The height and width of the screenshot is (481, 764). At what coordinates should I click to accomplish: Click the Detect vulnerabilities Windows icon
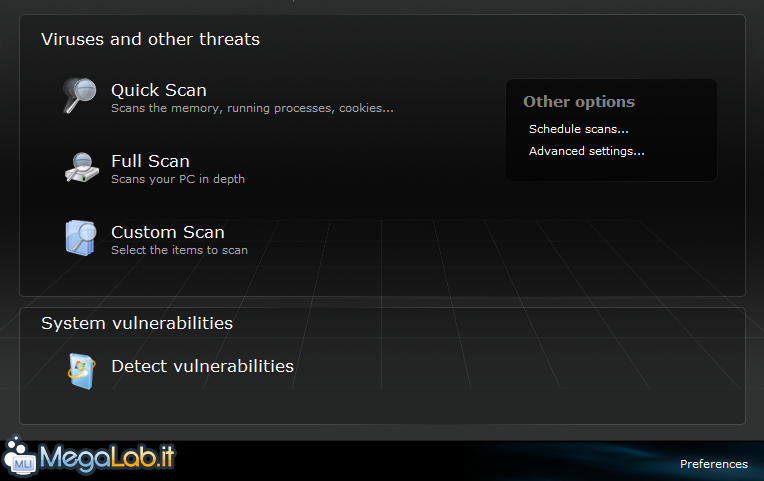point(81,371)
